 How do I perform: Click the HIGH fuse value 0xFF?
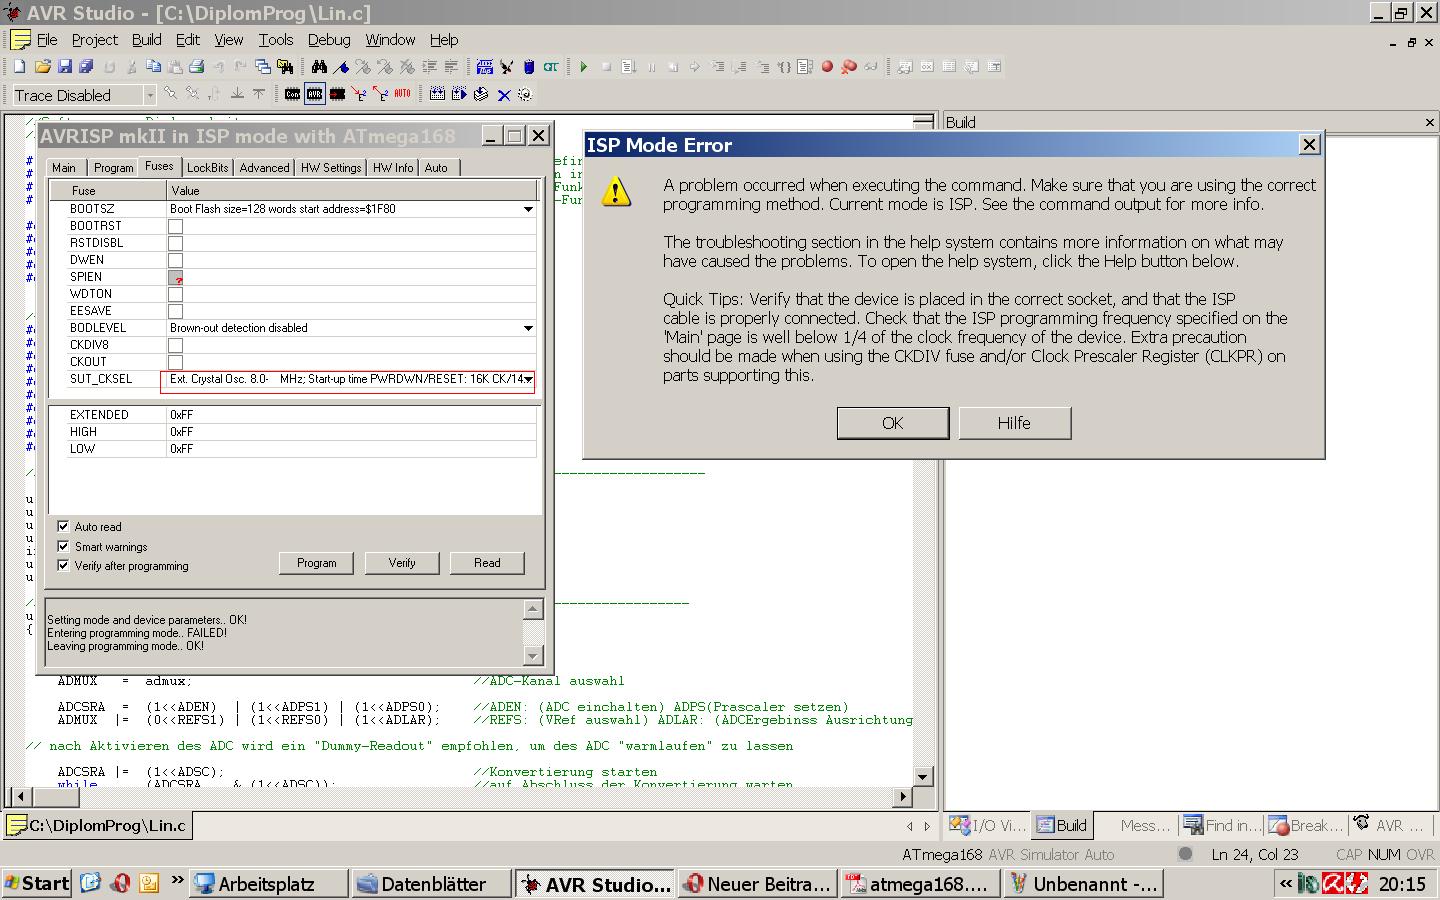(x=182, y=432)
